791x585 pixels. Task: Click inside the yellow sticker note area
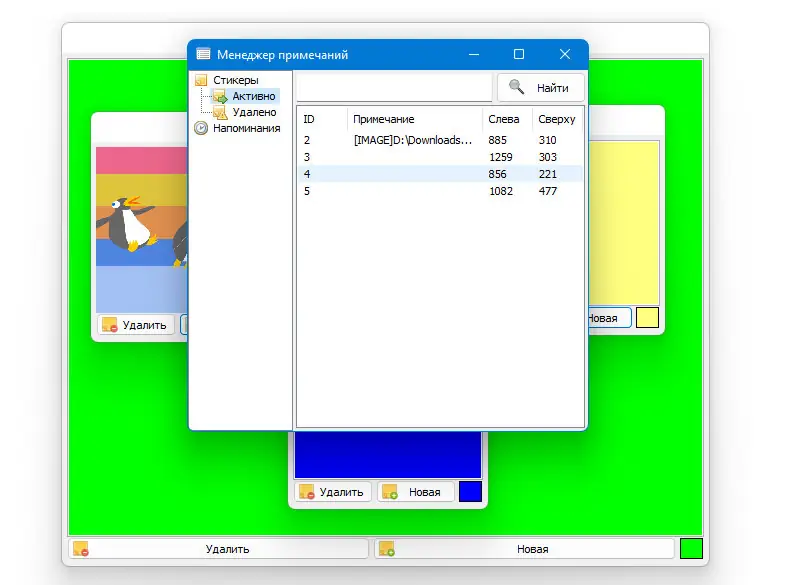pyautogui.click(x=624, y=222)
